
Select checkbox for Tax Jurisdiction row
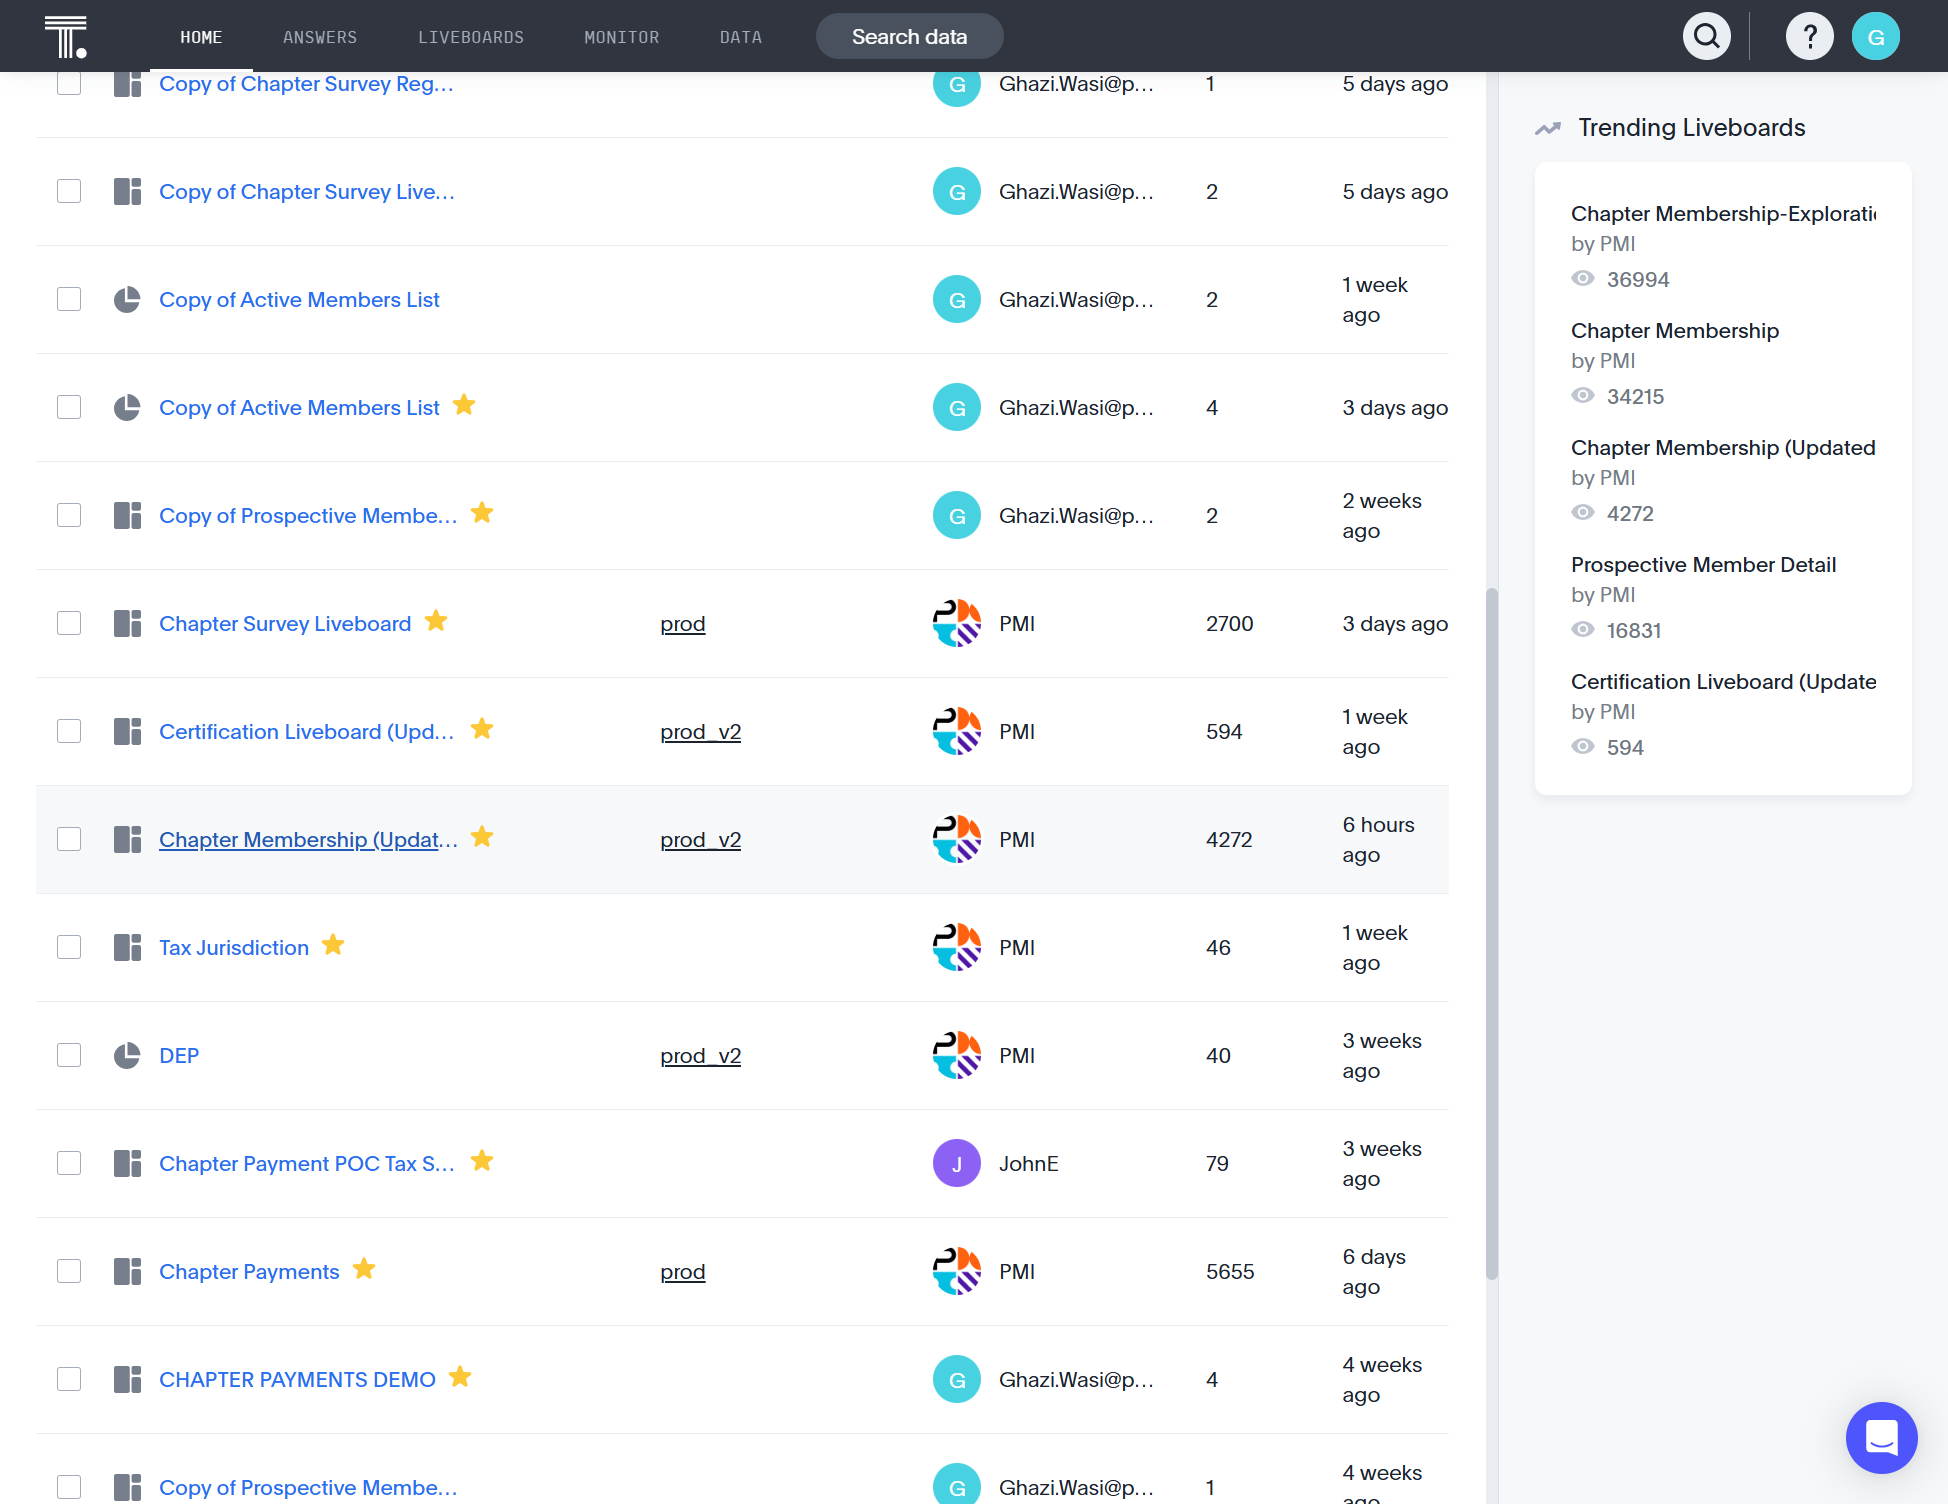[69, 948]
